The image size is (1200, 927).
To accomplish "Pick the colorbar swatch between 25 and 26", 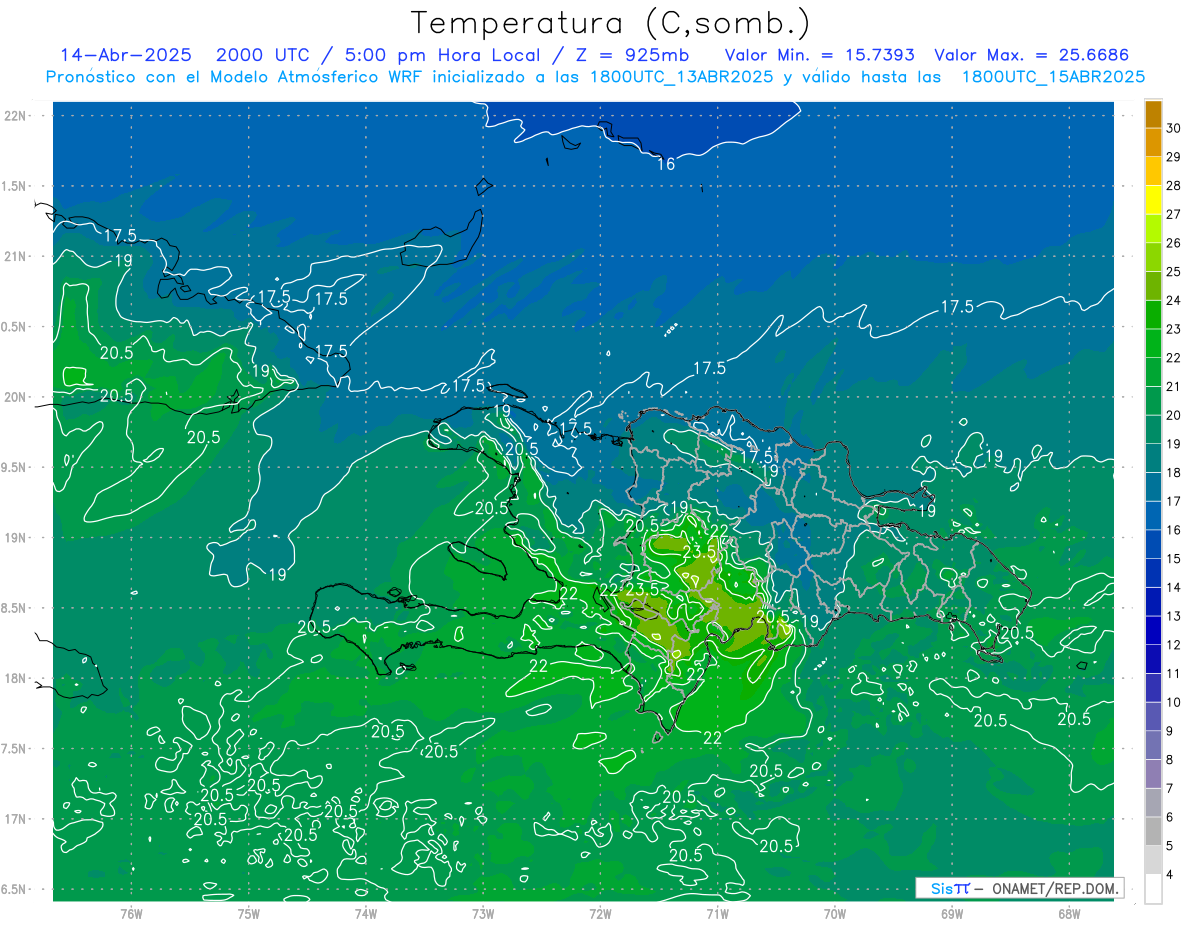I will [1154, 257].
